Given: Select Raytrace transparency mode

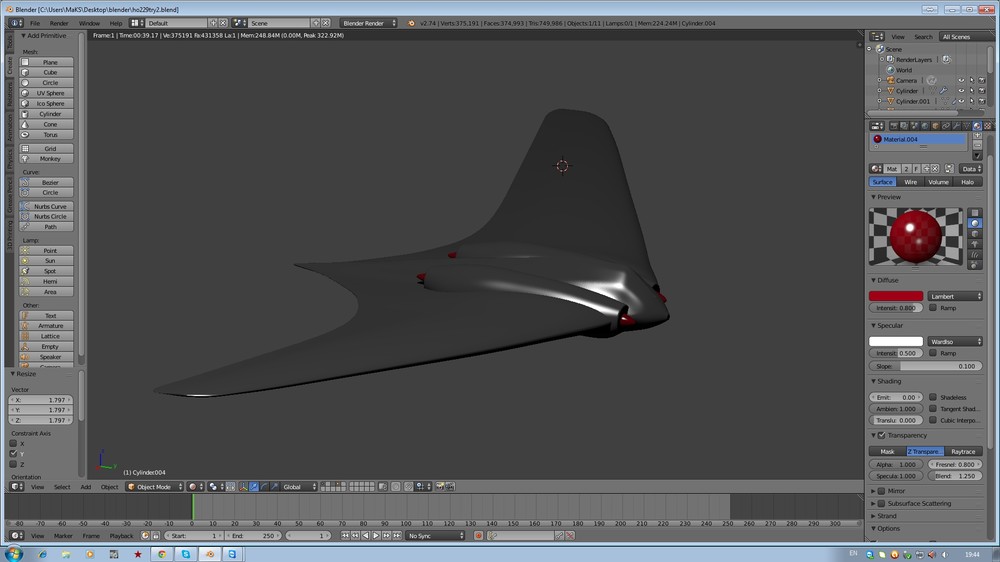Looking at the screenshot, I should pyautogui.click(x=962, y=452).
